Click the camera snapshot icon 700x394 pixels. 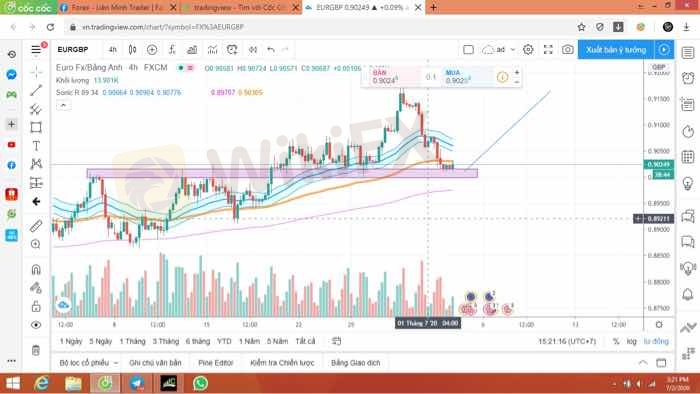(567, 50)
